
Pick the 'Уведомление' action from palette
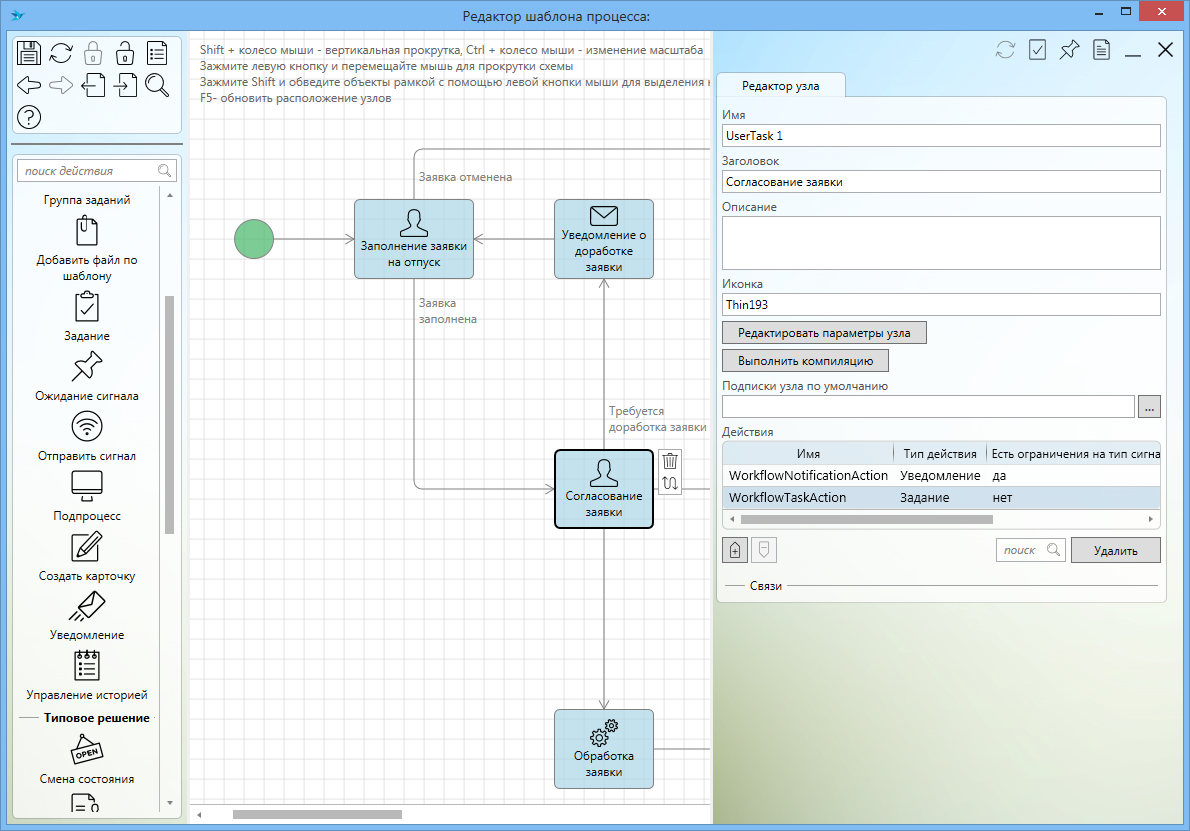point(88,606)
